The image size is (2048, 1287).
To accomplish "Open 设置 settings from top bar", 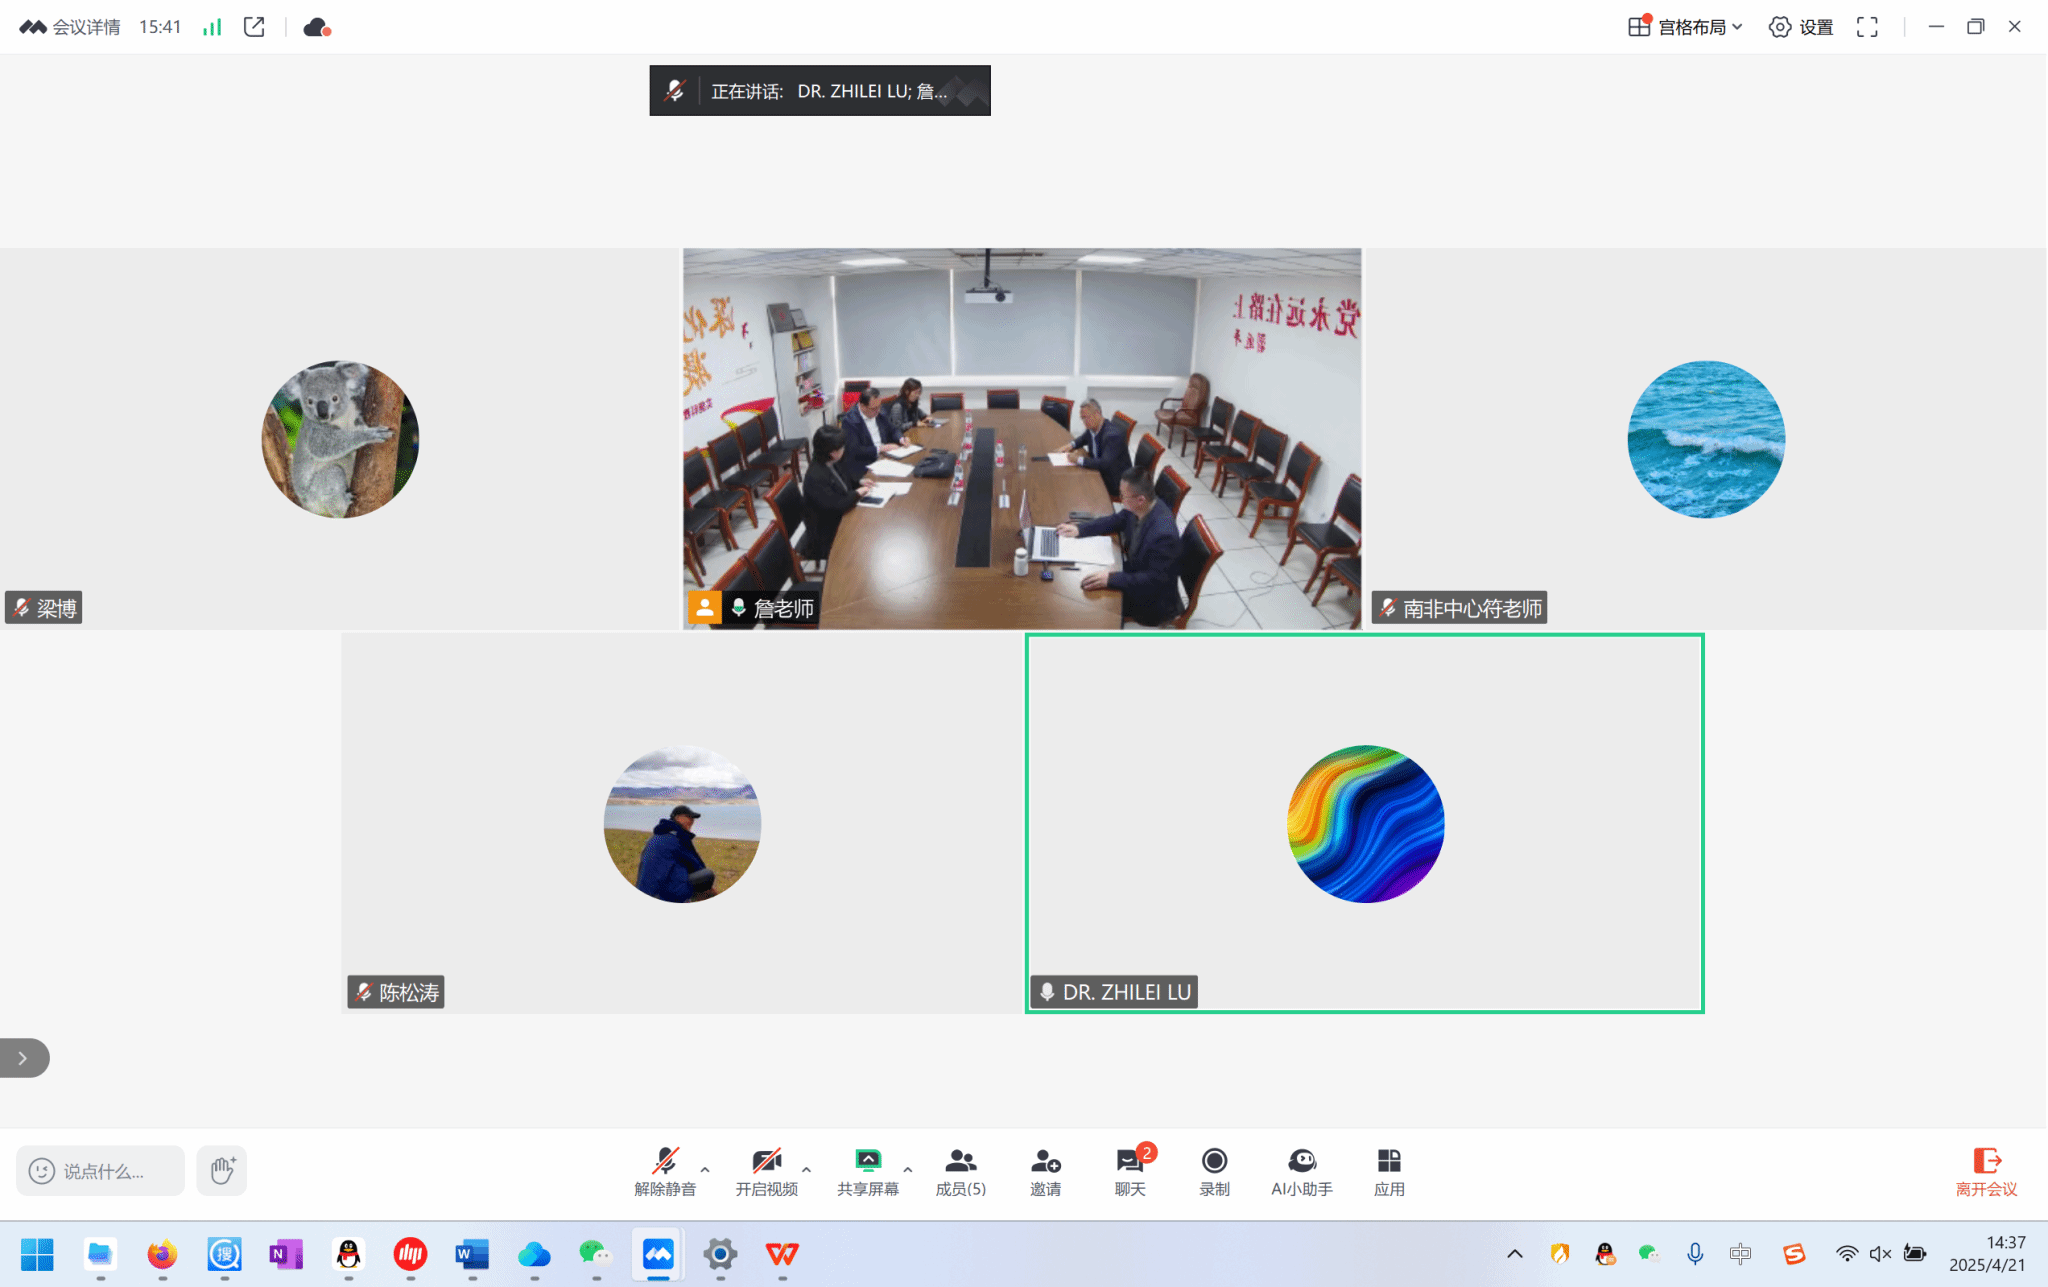I will pos(1802,27).
